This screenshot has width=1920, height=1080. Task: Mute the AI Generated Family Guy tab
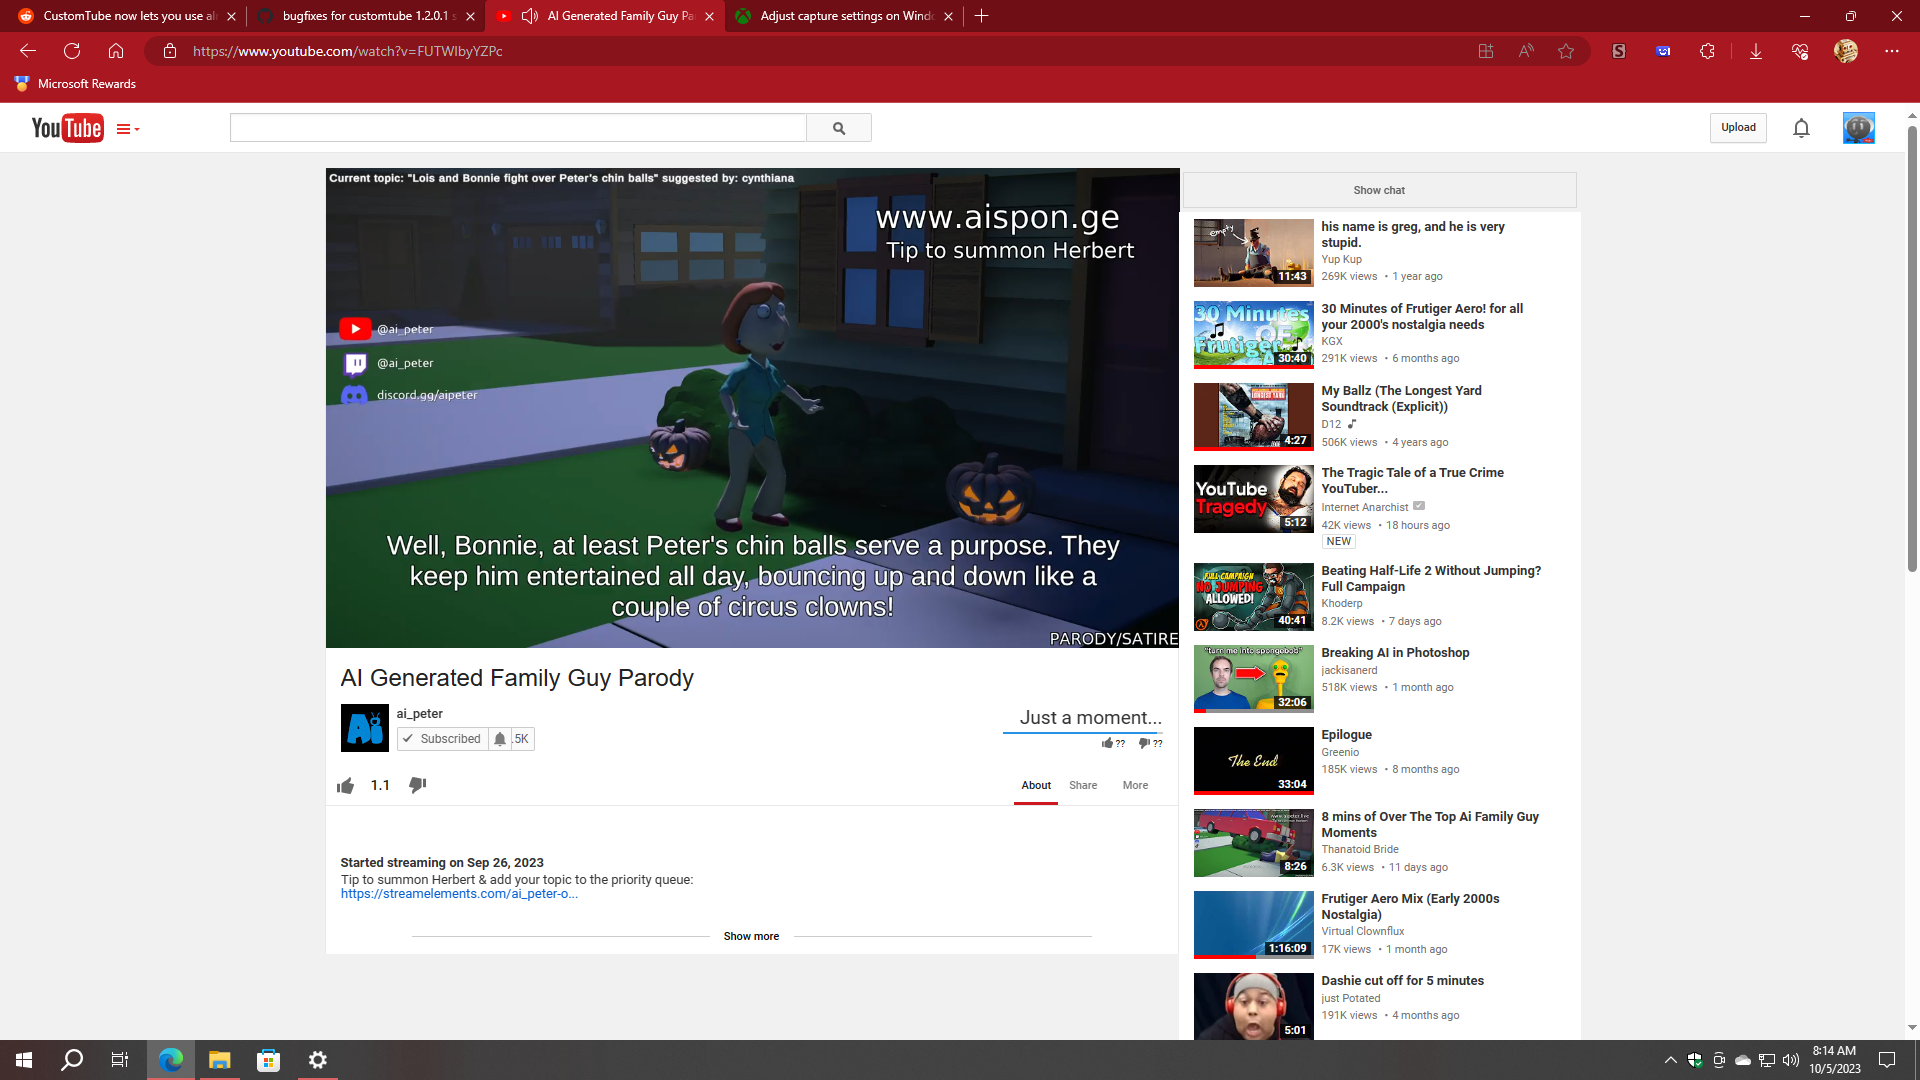[x=530, y=16]
